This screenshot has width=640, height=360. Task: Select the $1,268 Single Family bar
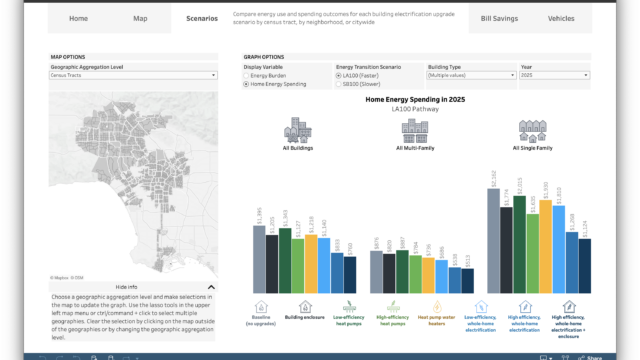point(572,262)
